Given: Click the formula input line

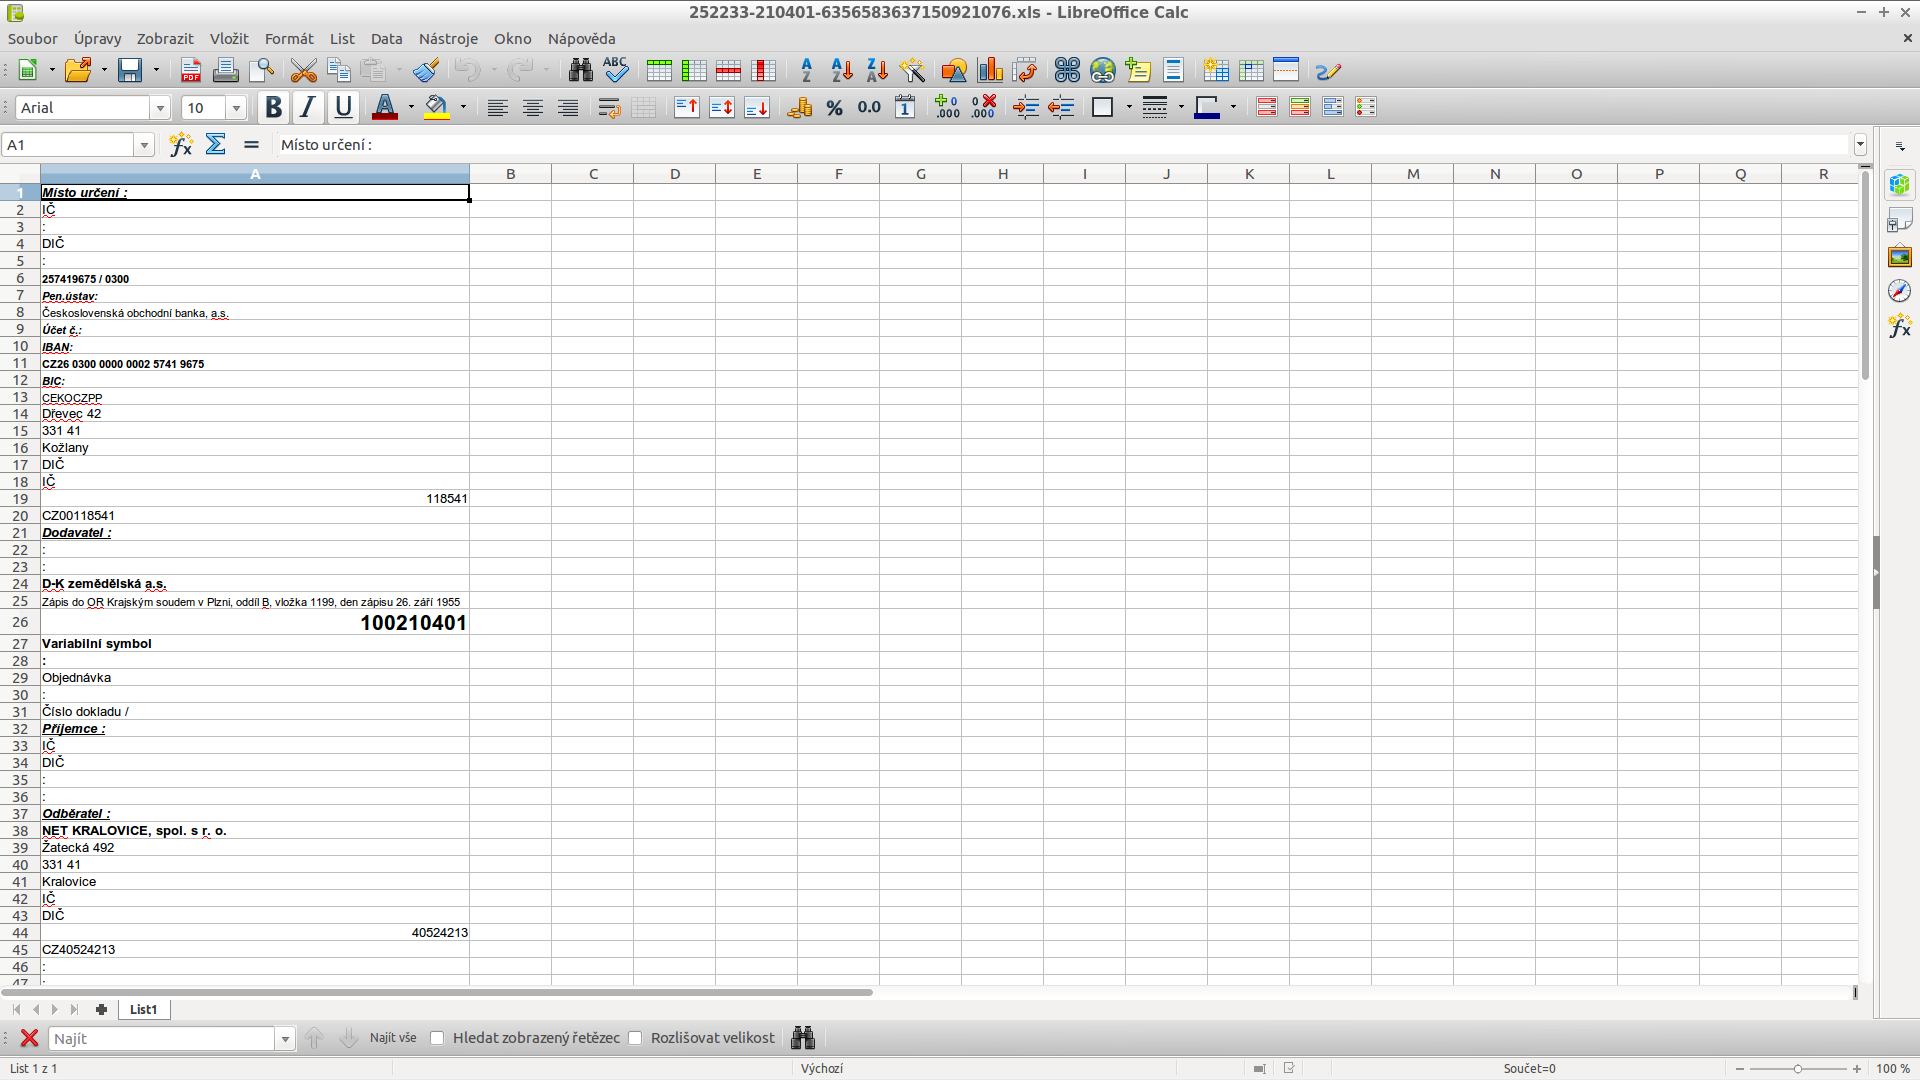Looking at the screenshot, I should click(1065, 145).
